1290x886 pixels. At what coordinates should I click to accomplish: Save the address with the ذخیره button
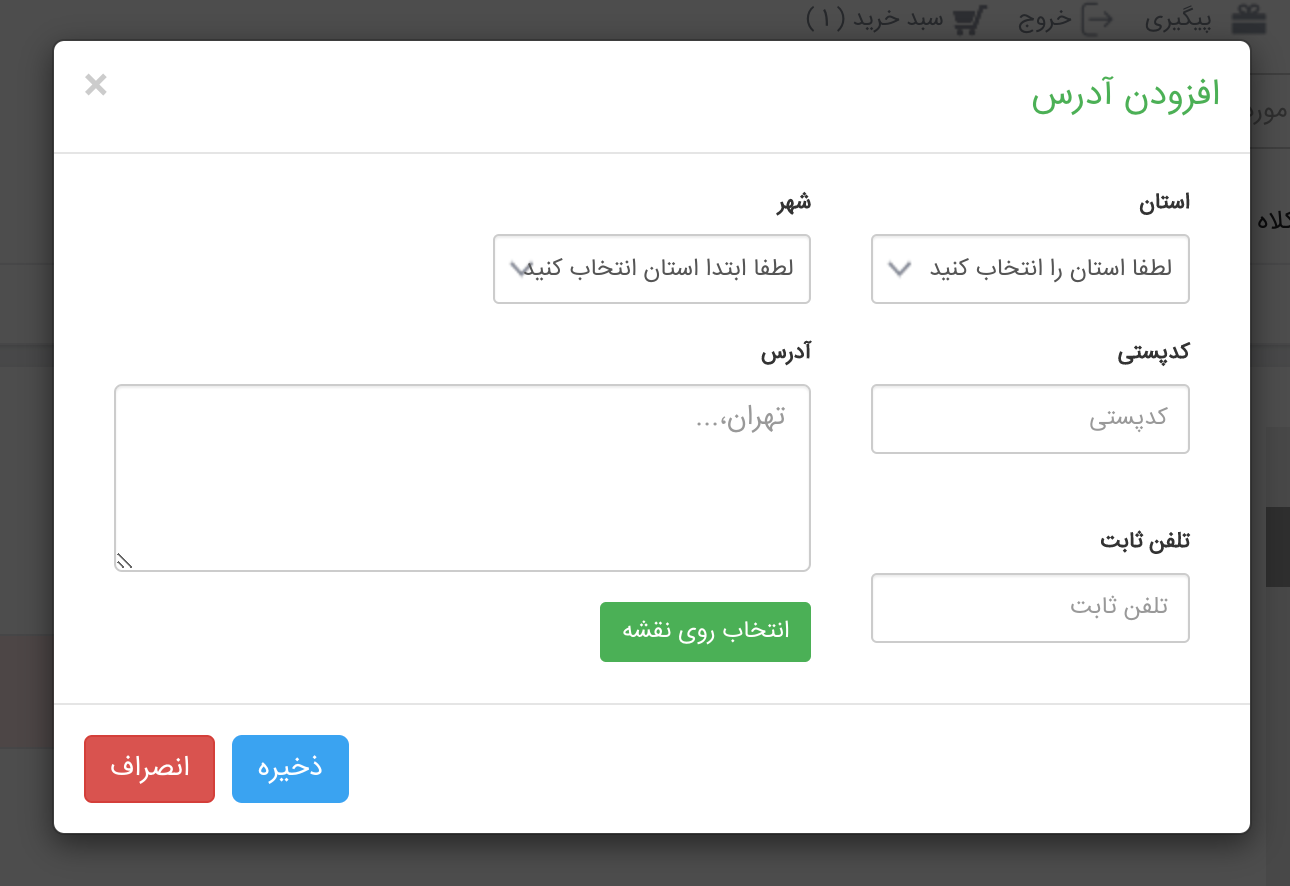point(290,768)
